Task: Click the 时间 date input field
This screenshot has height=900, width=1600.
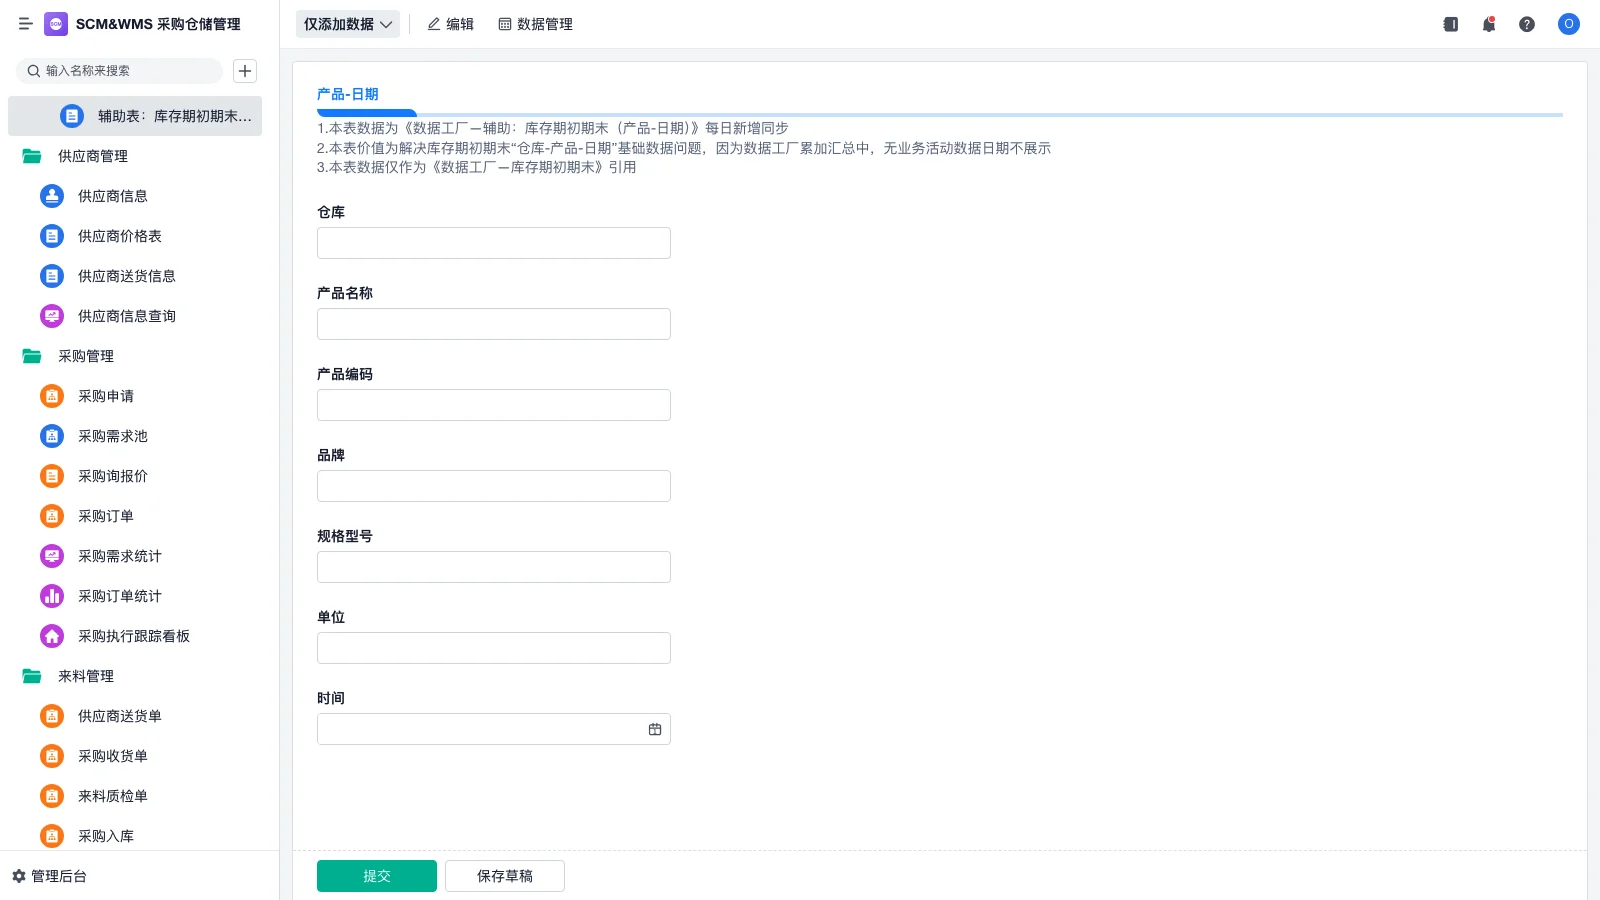Action: [494, 729]
